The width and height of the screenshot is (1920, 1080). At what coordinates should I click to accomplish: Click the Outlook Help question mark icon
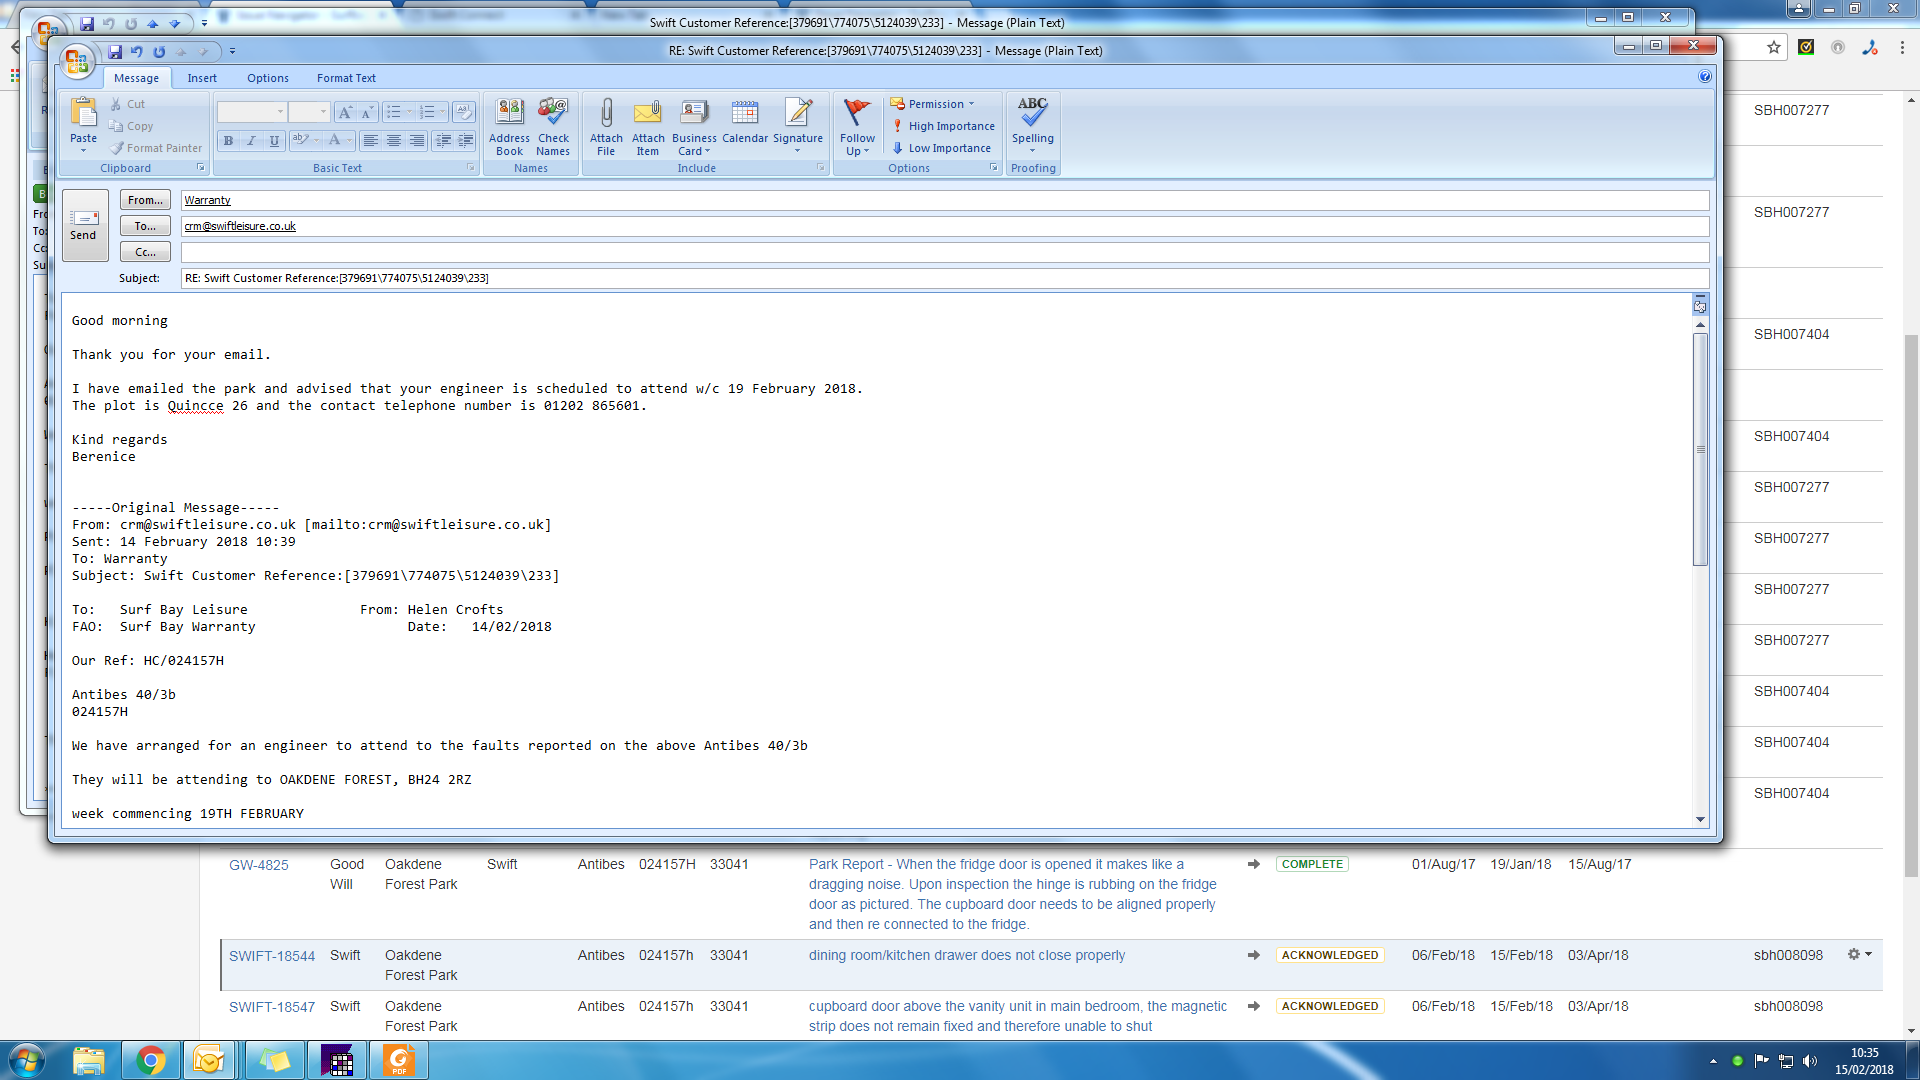[1705, 77]
